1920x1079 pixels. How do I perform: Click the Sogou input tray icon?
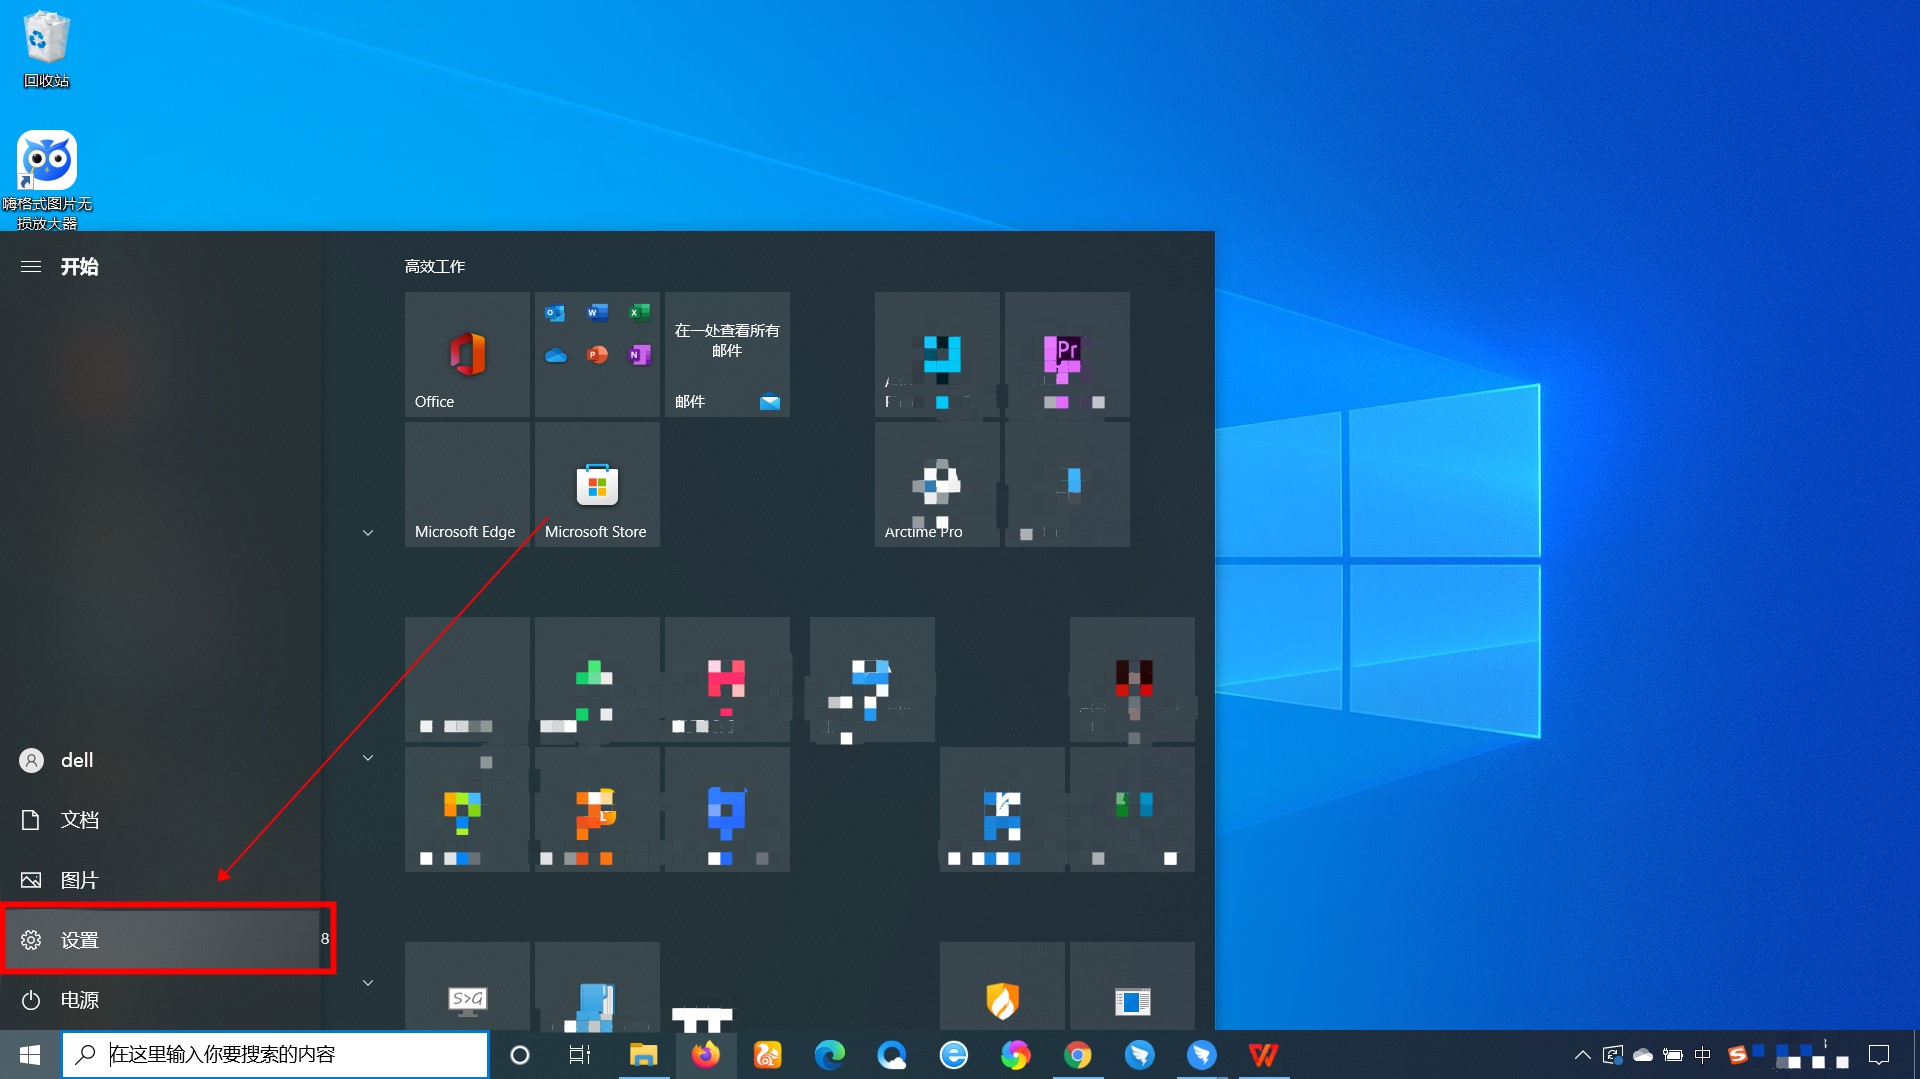coord(1738,1054)
